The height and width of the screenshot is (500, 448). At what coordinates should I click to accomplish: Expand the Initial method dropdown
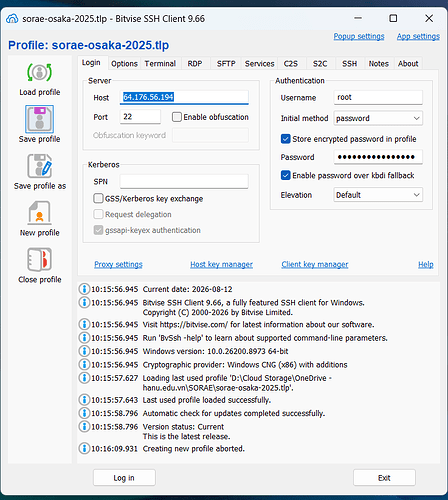click(378, 118)
